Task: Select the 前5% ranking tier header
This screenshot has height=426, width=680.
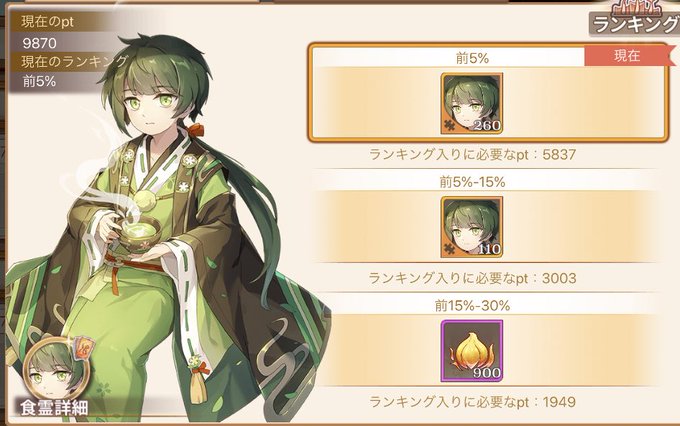Action: [472, 58]
